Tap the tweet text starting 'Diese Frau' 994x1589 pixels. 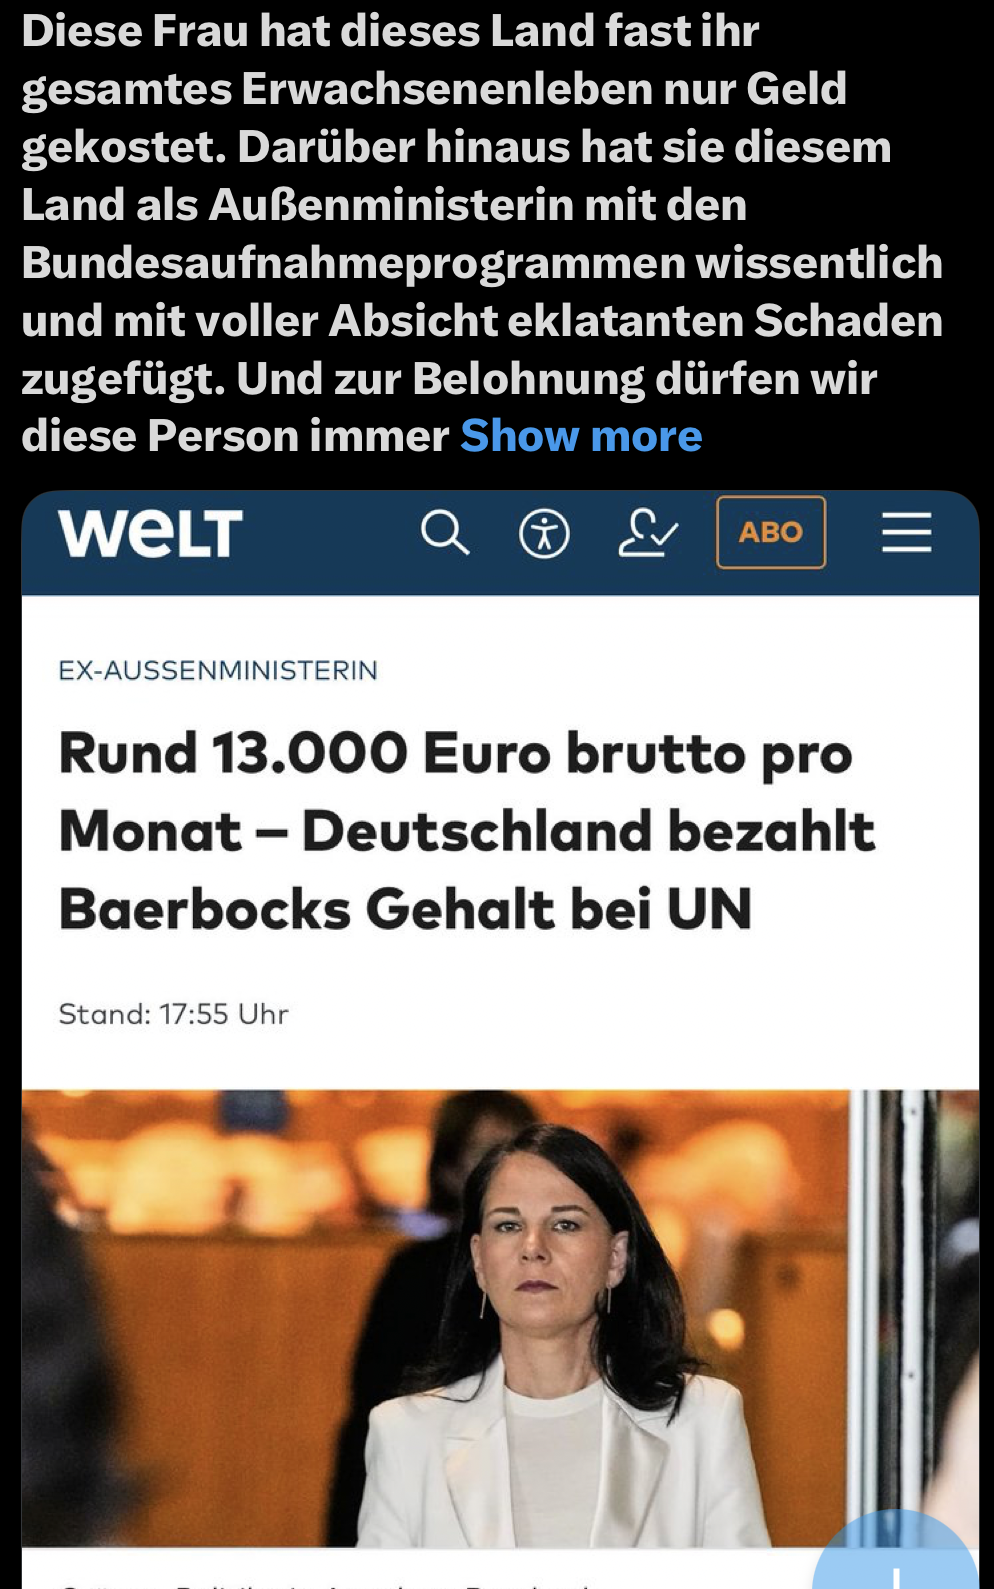coord(482,233)
